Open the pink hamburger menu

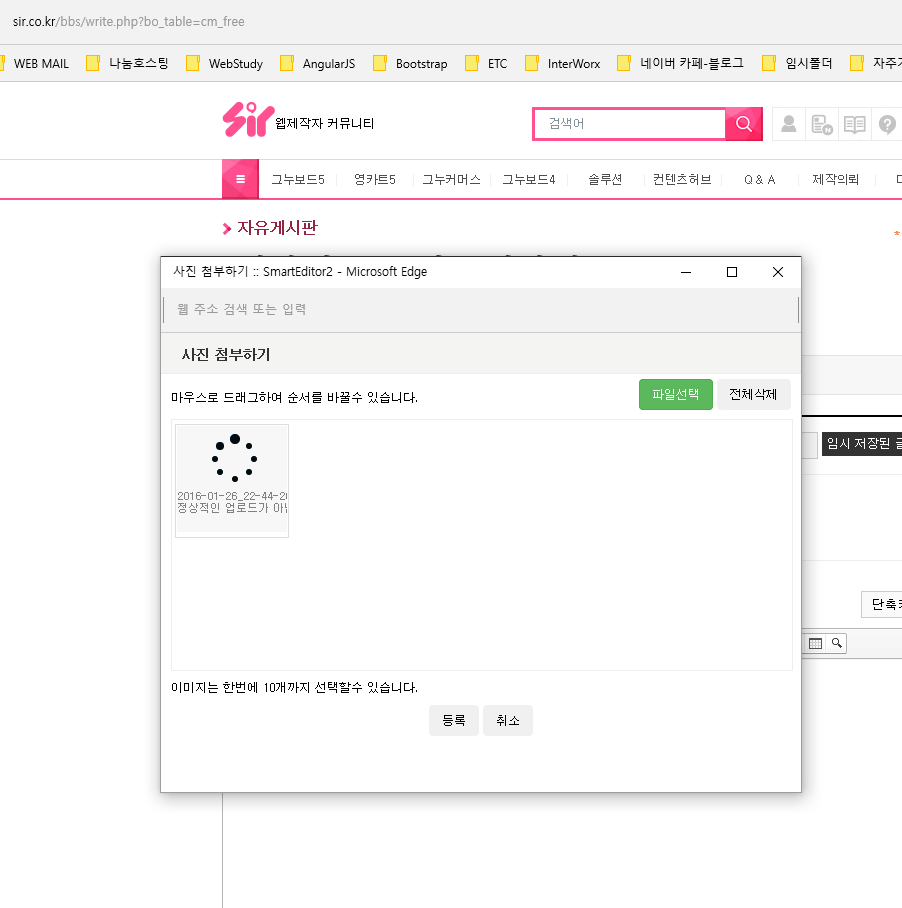(240, 179)
